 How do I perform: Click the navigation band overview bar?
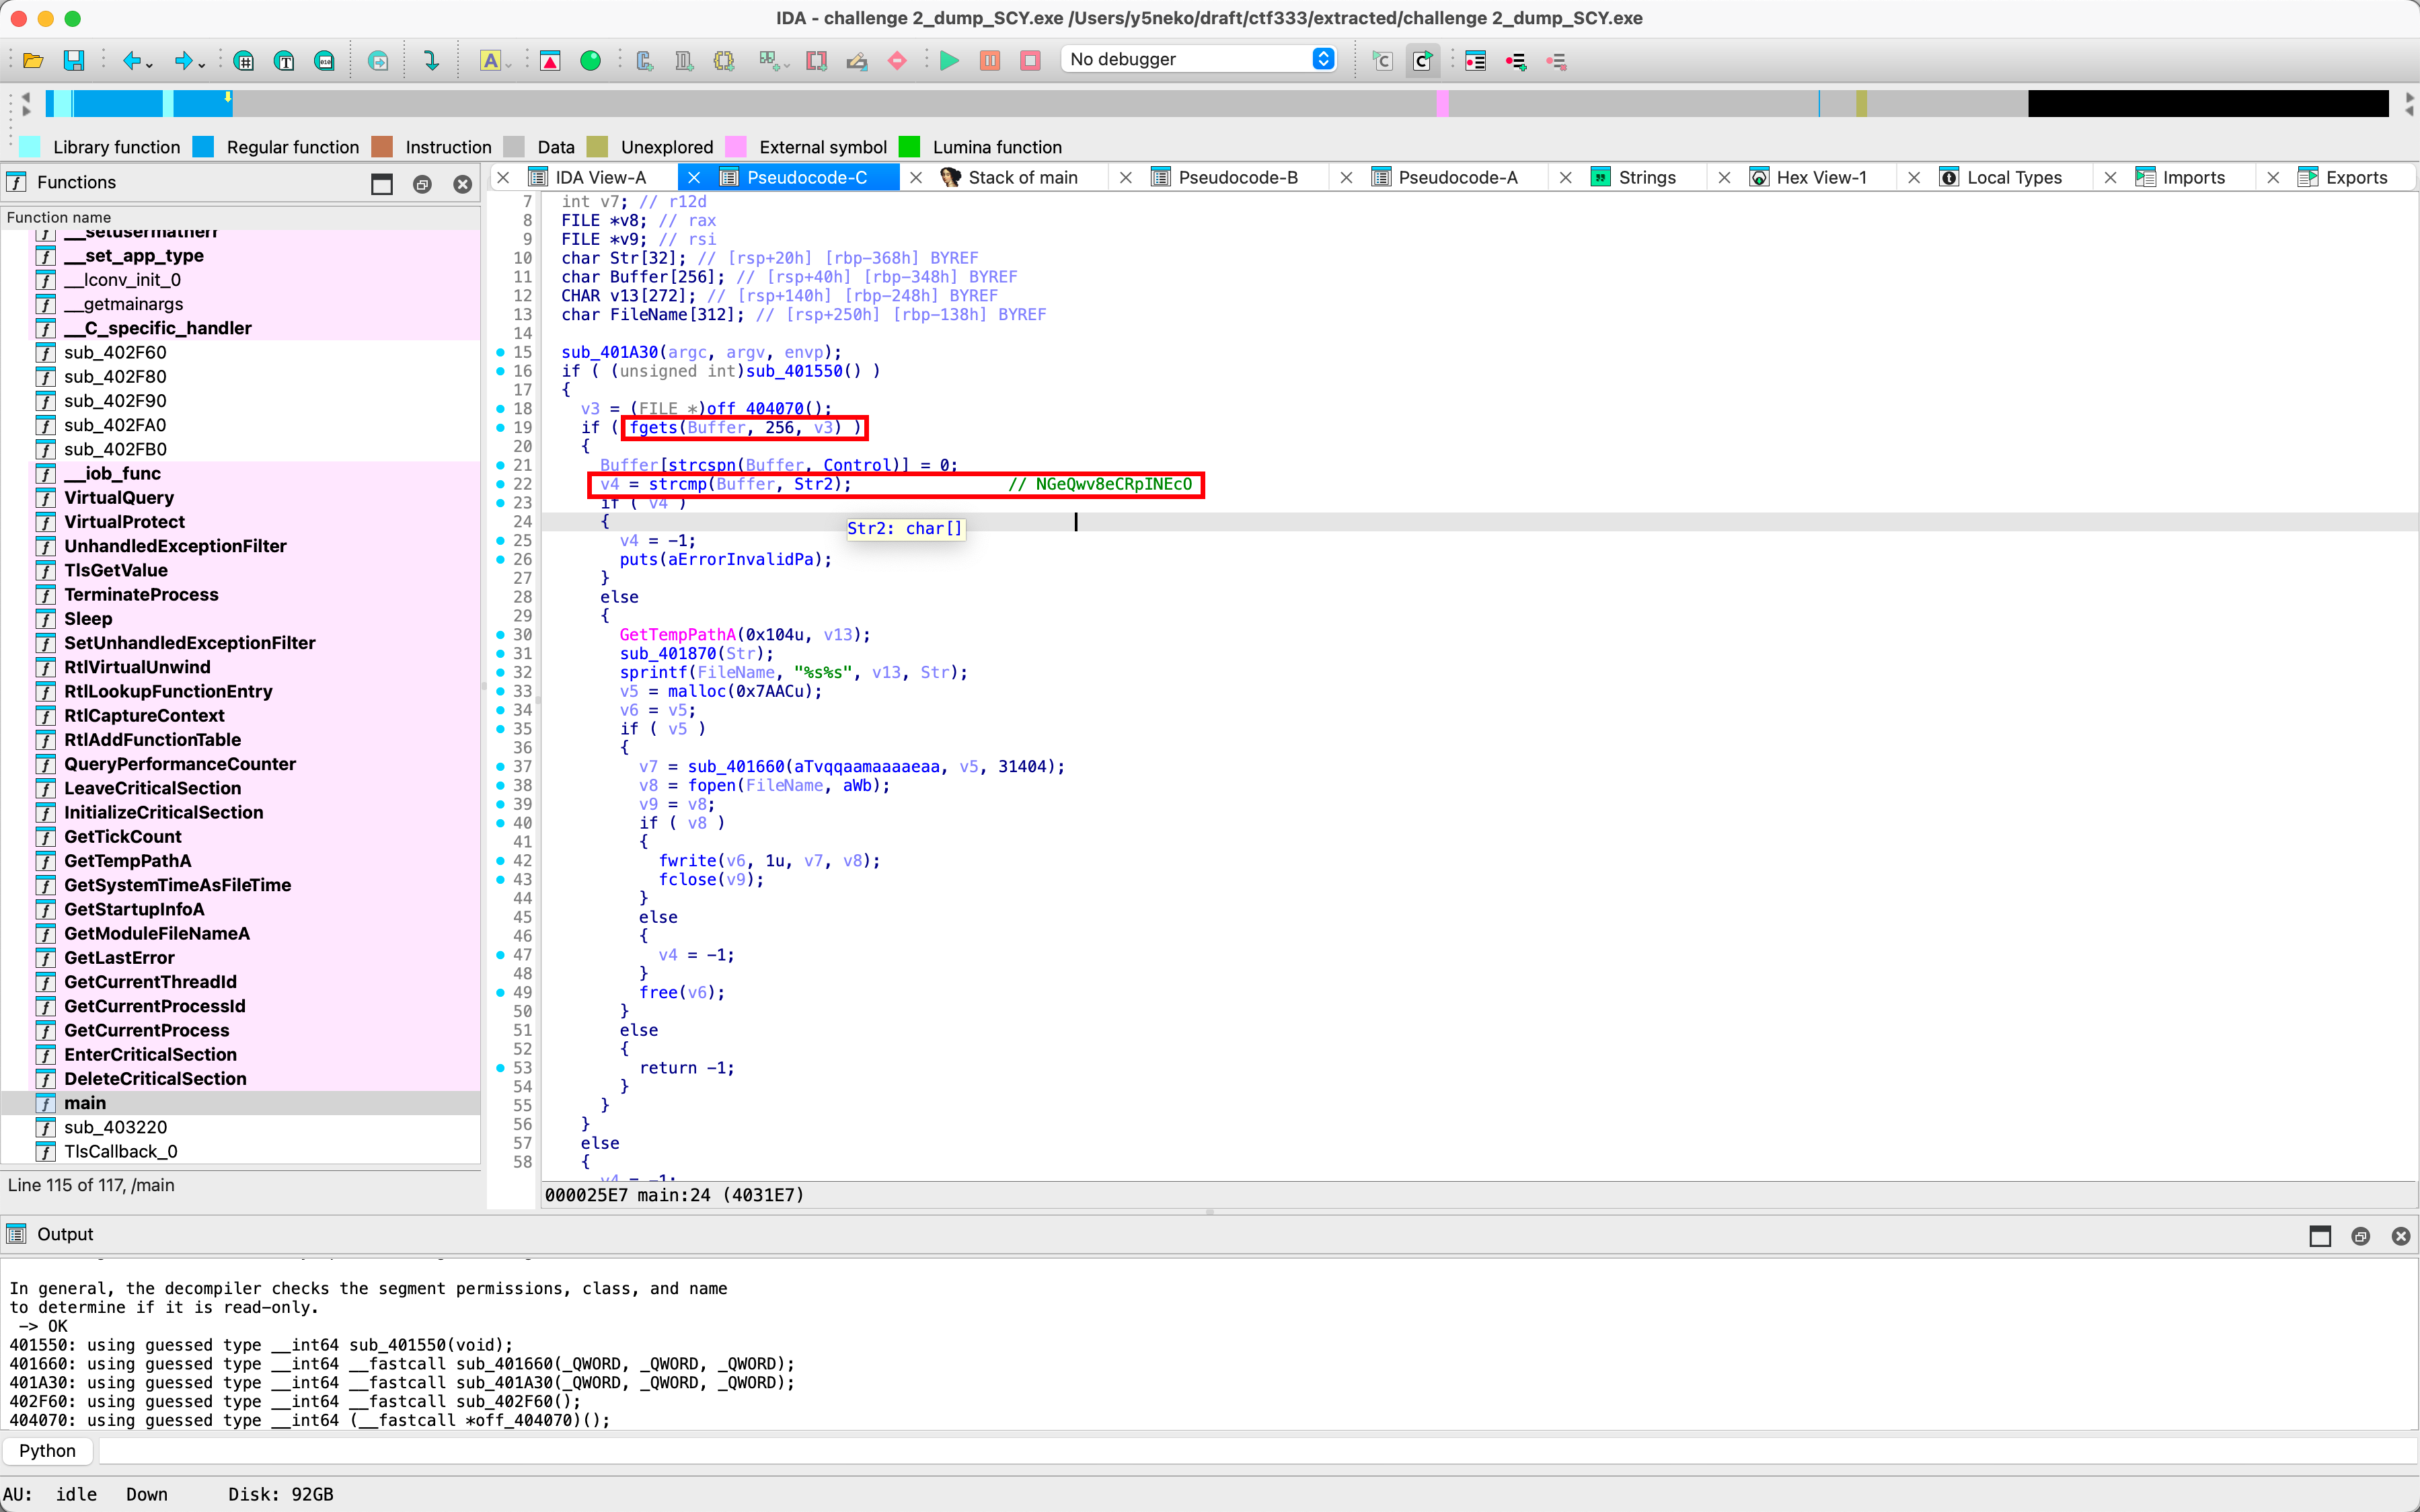(1000, 103)
